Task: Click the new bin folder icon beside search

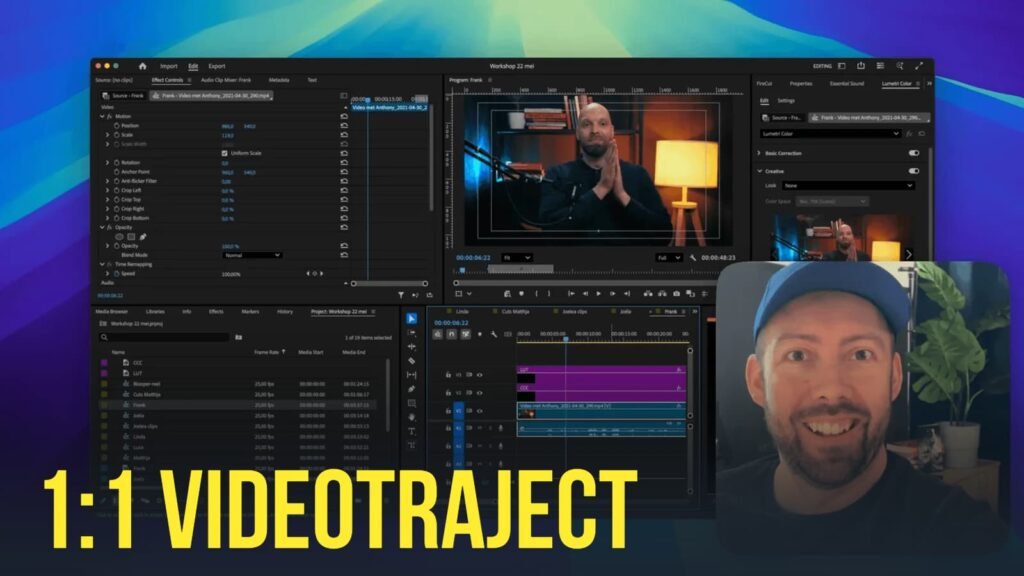Action: [x=238, y=337]
